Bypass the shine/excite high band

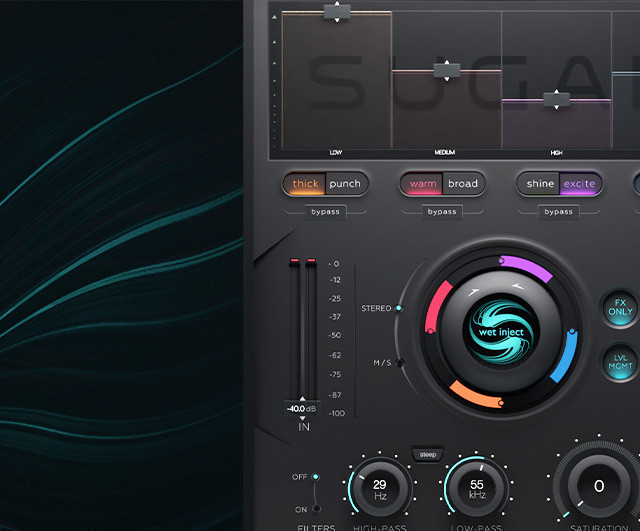(x=558, y=211)
